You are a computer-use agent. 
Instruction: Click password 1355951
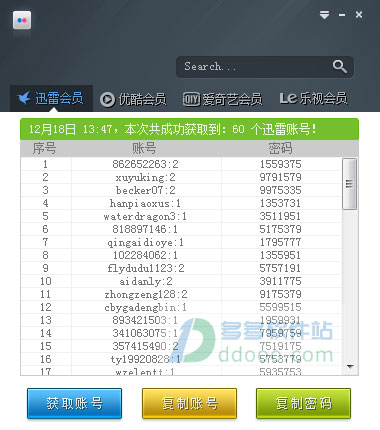point(281,255)
